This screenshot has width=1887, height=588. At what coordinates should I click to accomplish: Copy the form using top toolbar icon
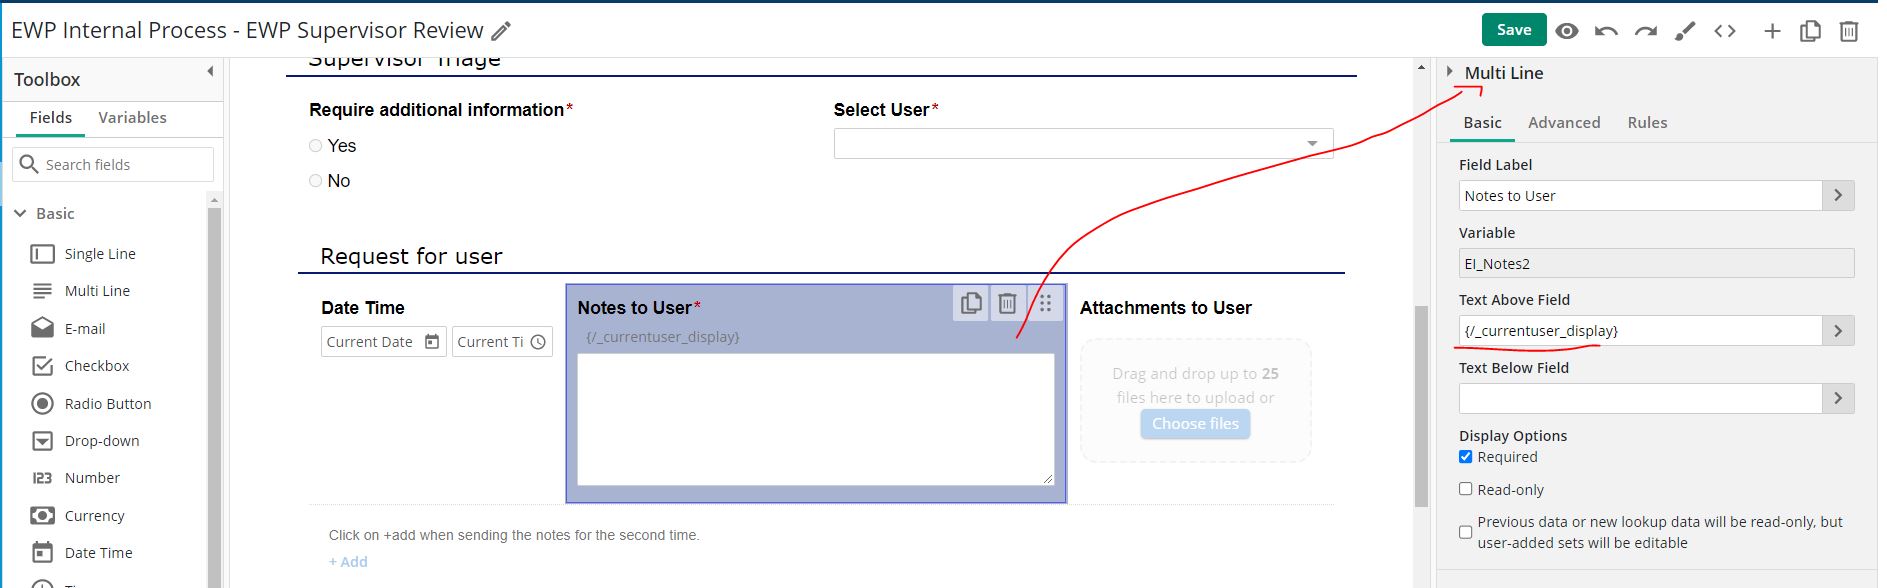click(1810, 31)
